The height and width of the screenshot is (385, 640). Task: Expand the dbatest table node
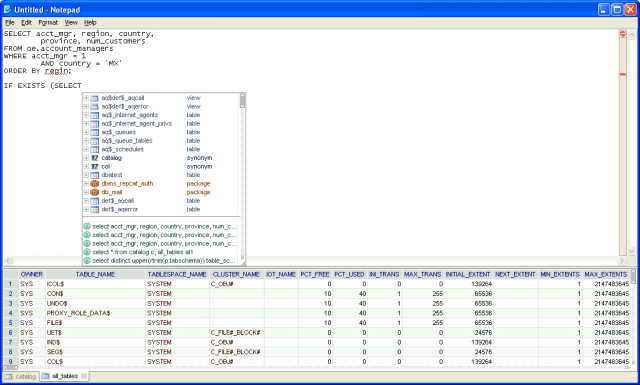click(x=86, y=175)
